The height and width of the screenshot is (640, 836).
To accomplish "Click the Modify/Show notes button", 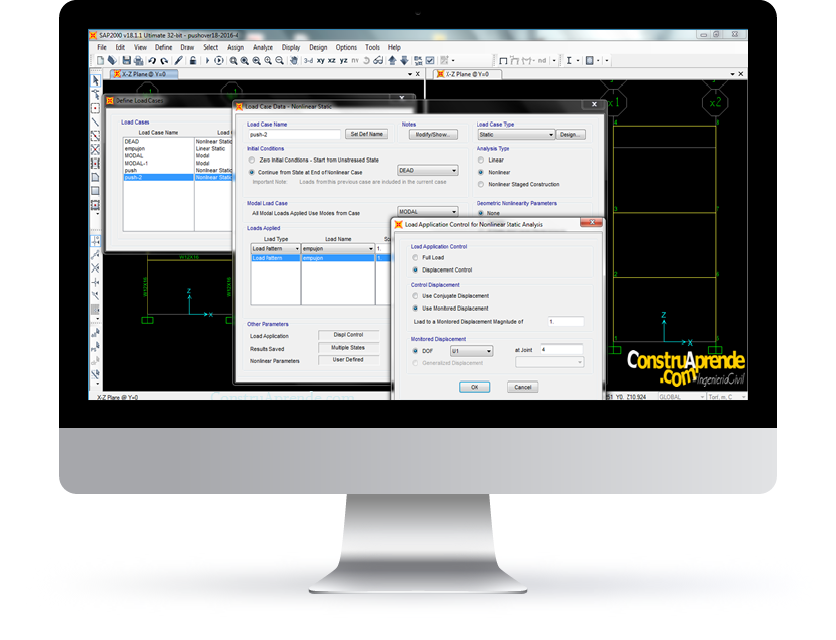I will (433, 135).
